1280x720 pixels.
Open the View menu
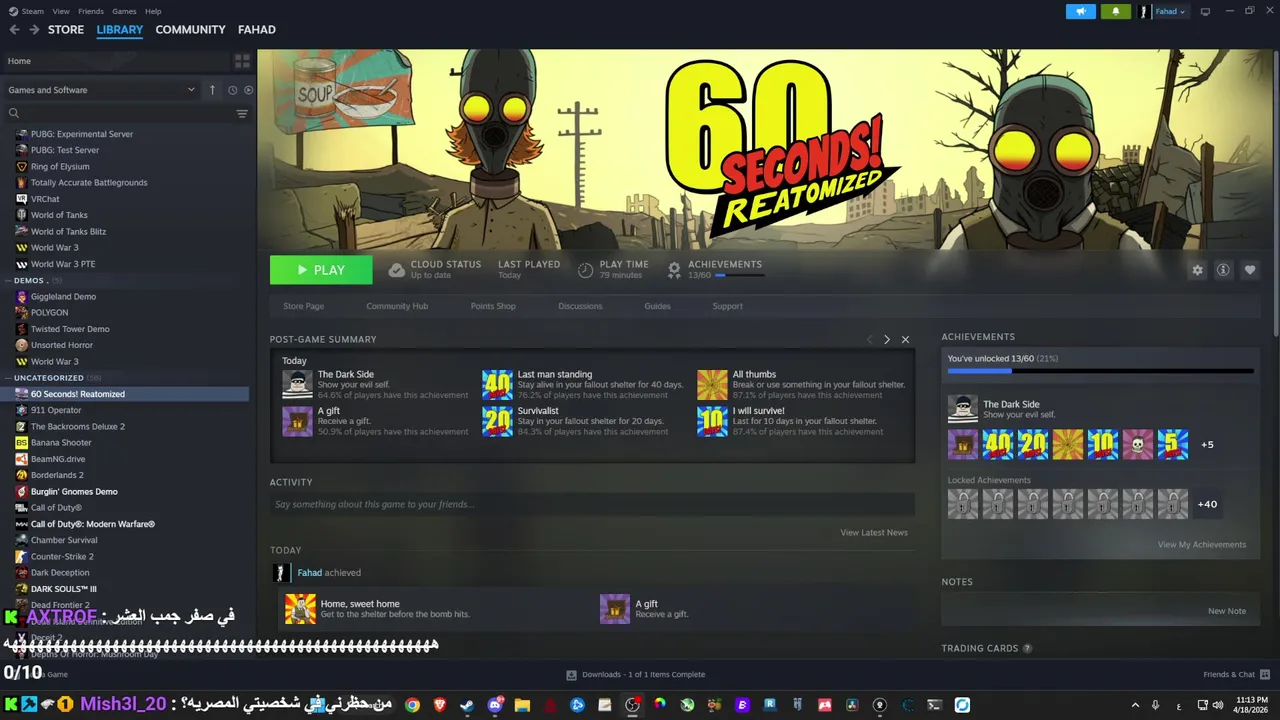[61, 11]
